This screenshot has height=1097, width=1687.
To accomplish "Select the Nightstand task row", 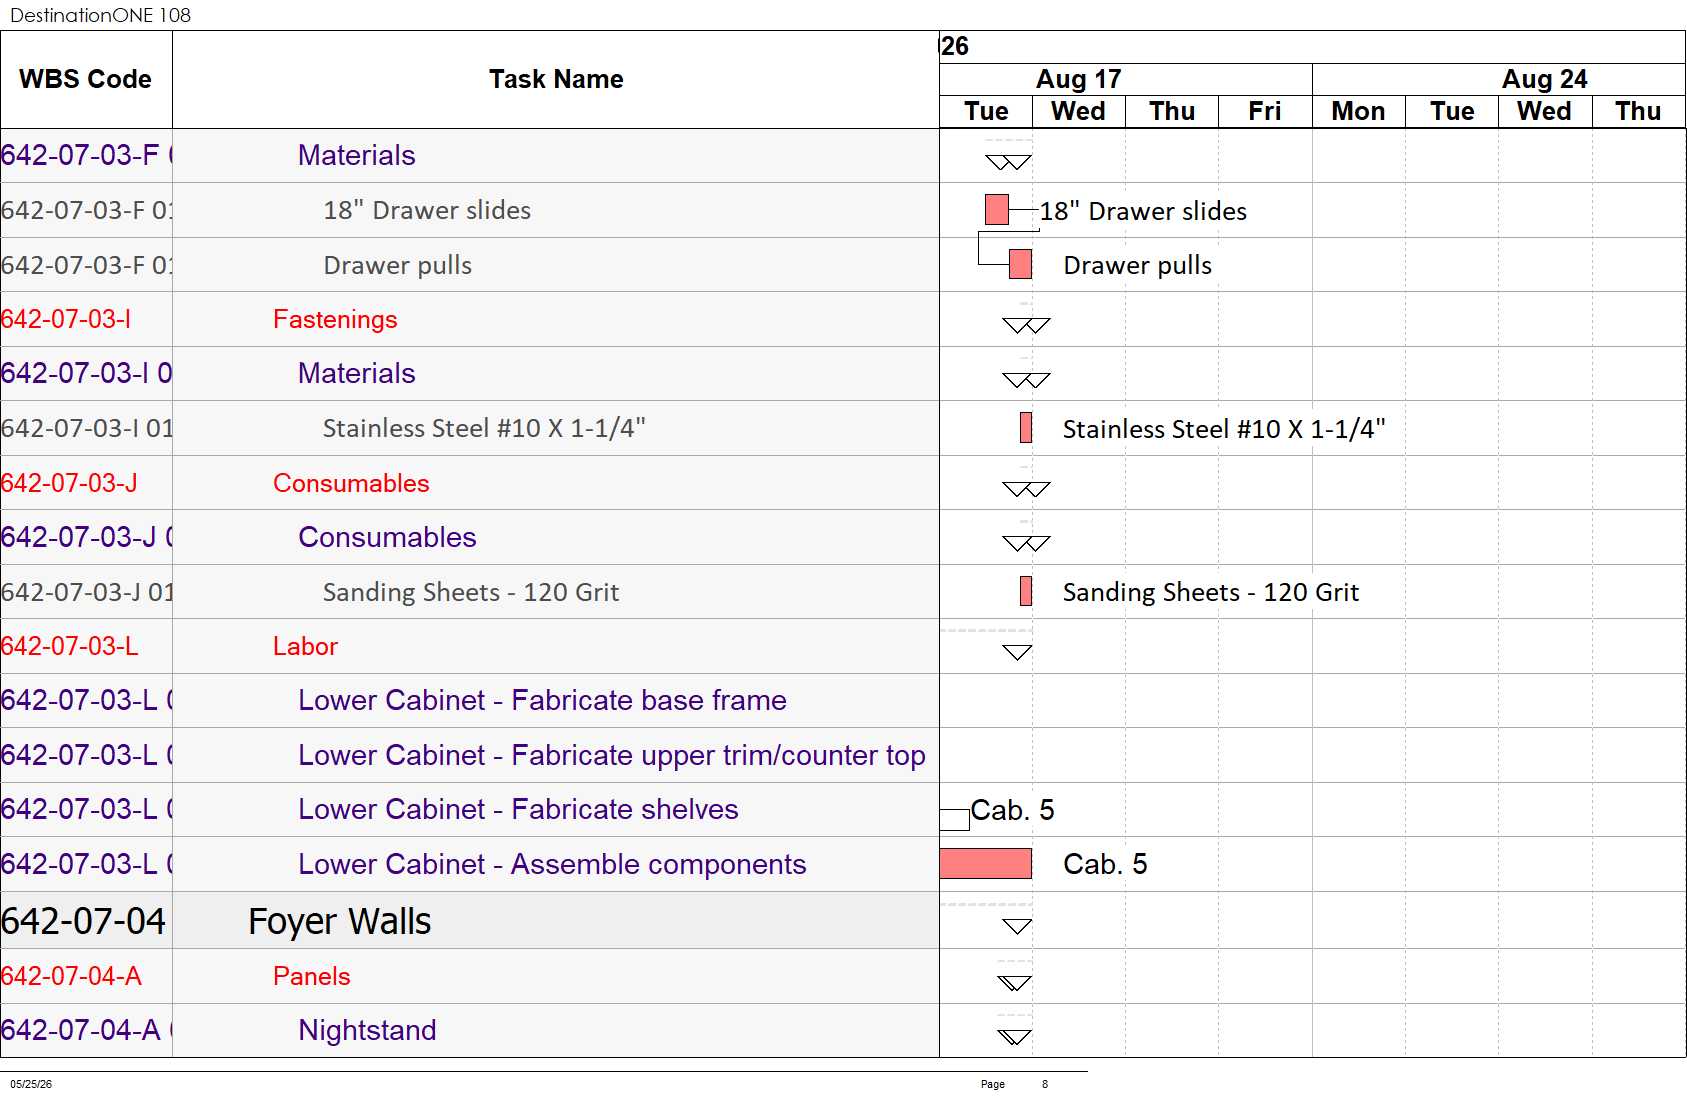I will point(470,1030).
